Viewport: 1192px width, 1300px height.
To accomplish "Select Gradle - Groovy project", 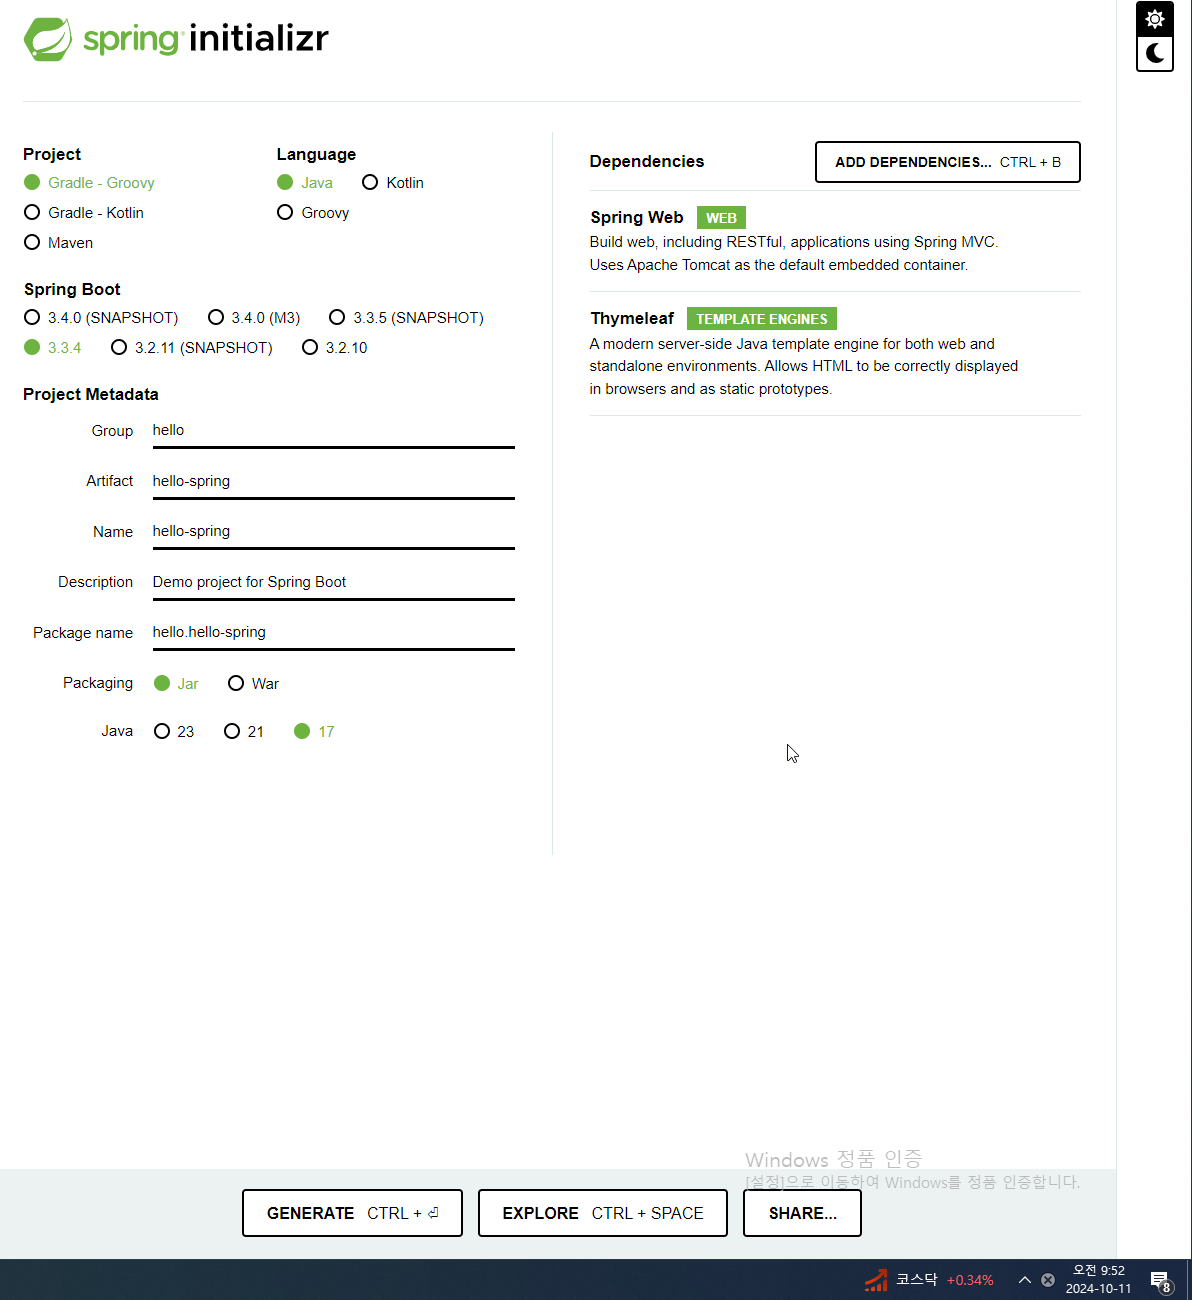I will tap(89, 183).
